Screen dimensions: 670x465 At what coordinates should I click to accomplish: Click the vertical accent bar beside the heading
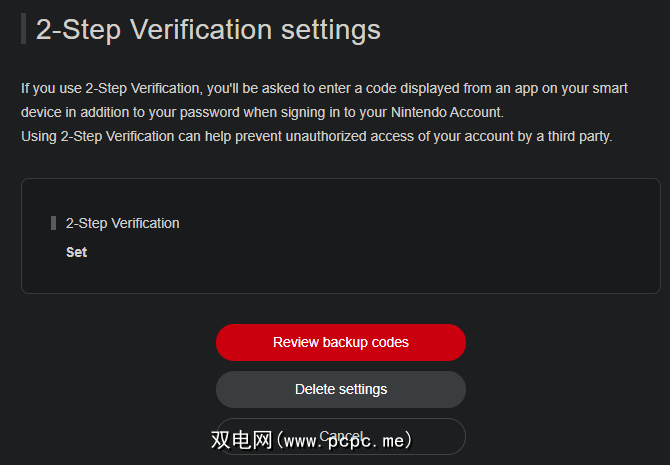click(x=23, y=29)
